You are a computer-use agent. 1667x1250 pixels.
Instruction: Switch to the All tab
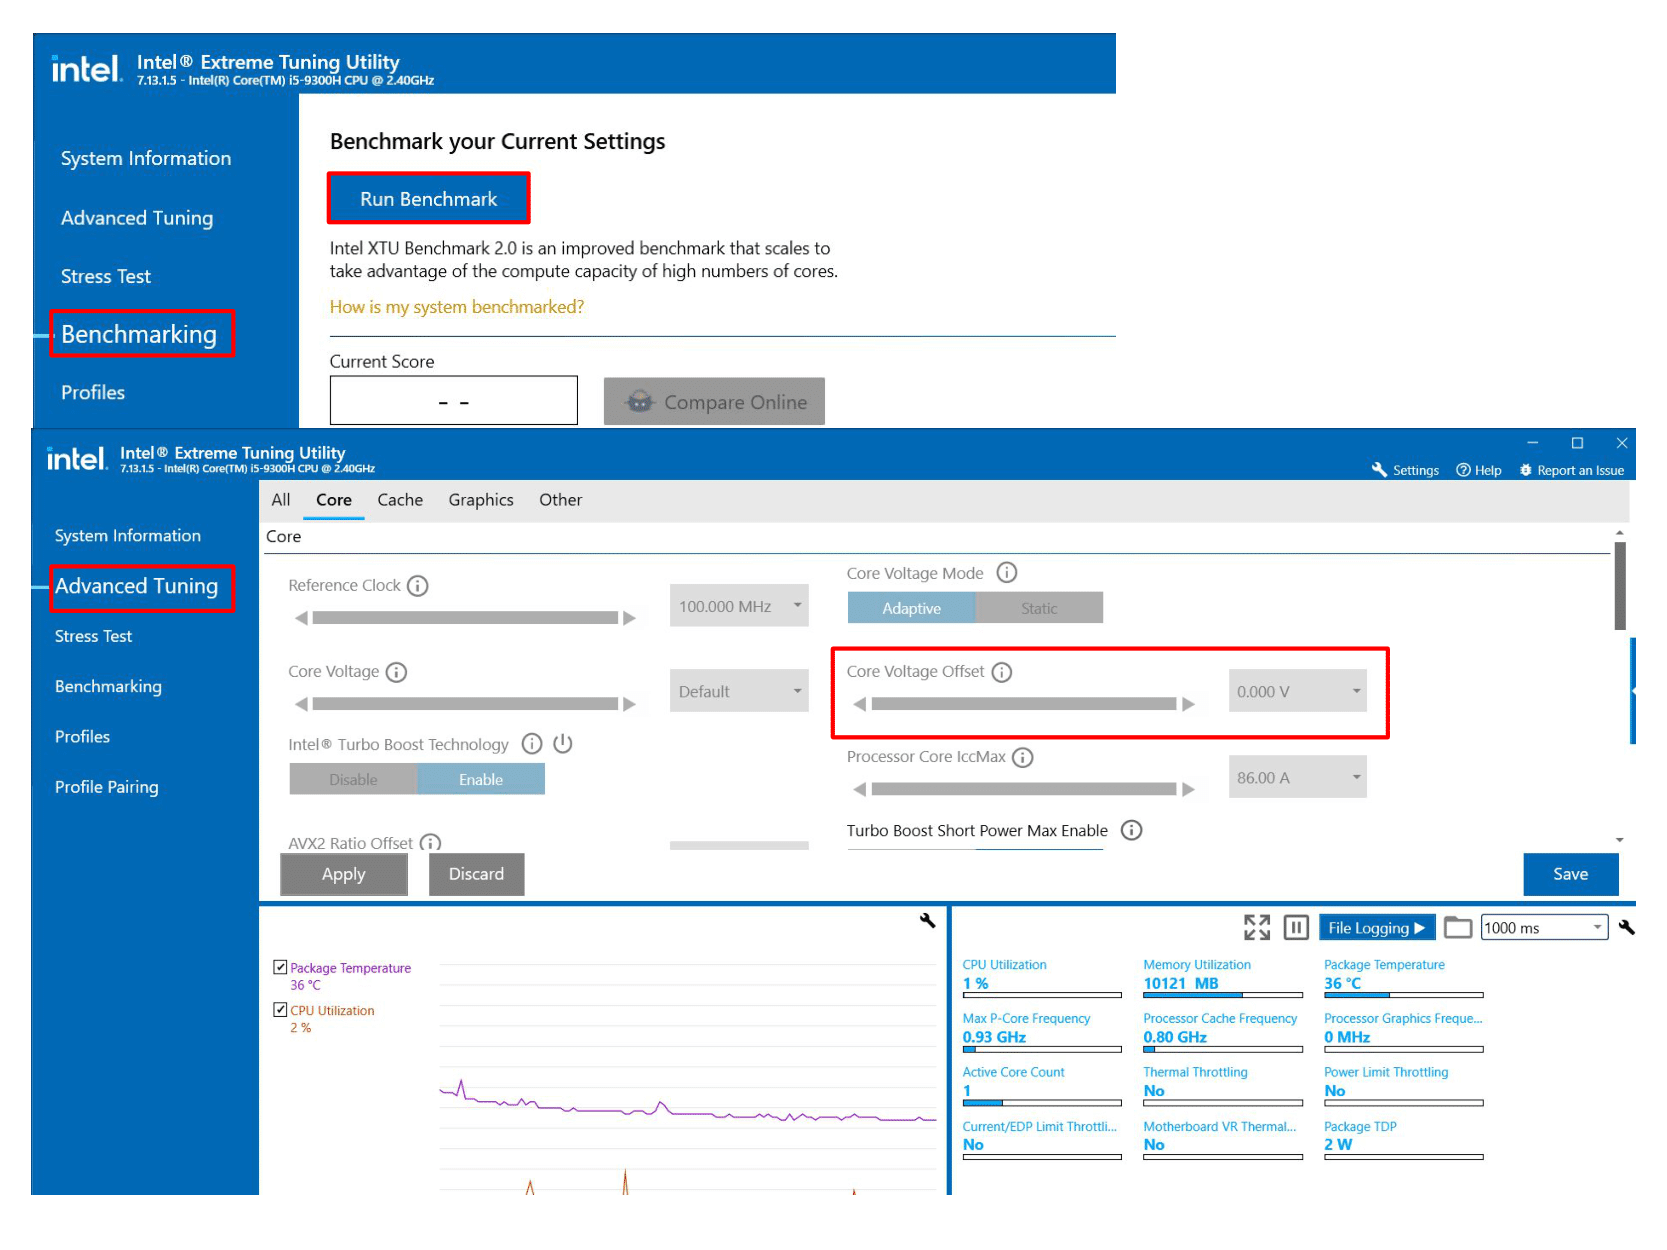coord(281,500)
